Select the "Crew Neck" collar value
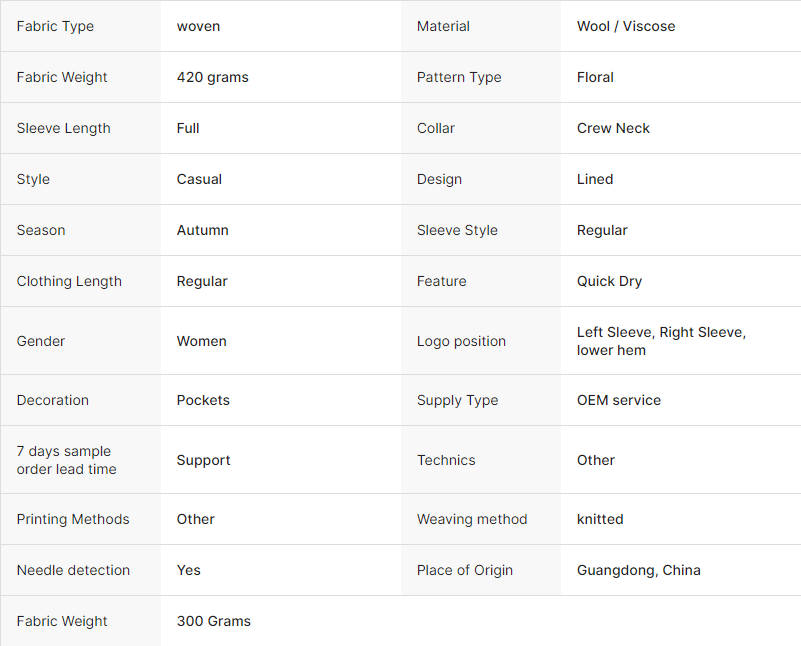The width and height of the screenshot is (801, 646). tap(613, 128)
